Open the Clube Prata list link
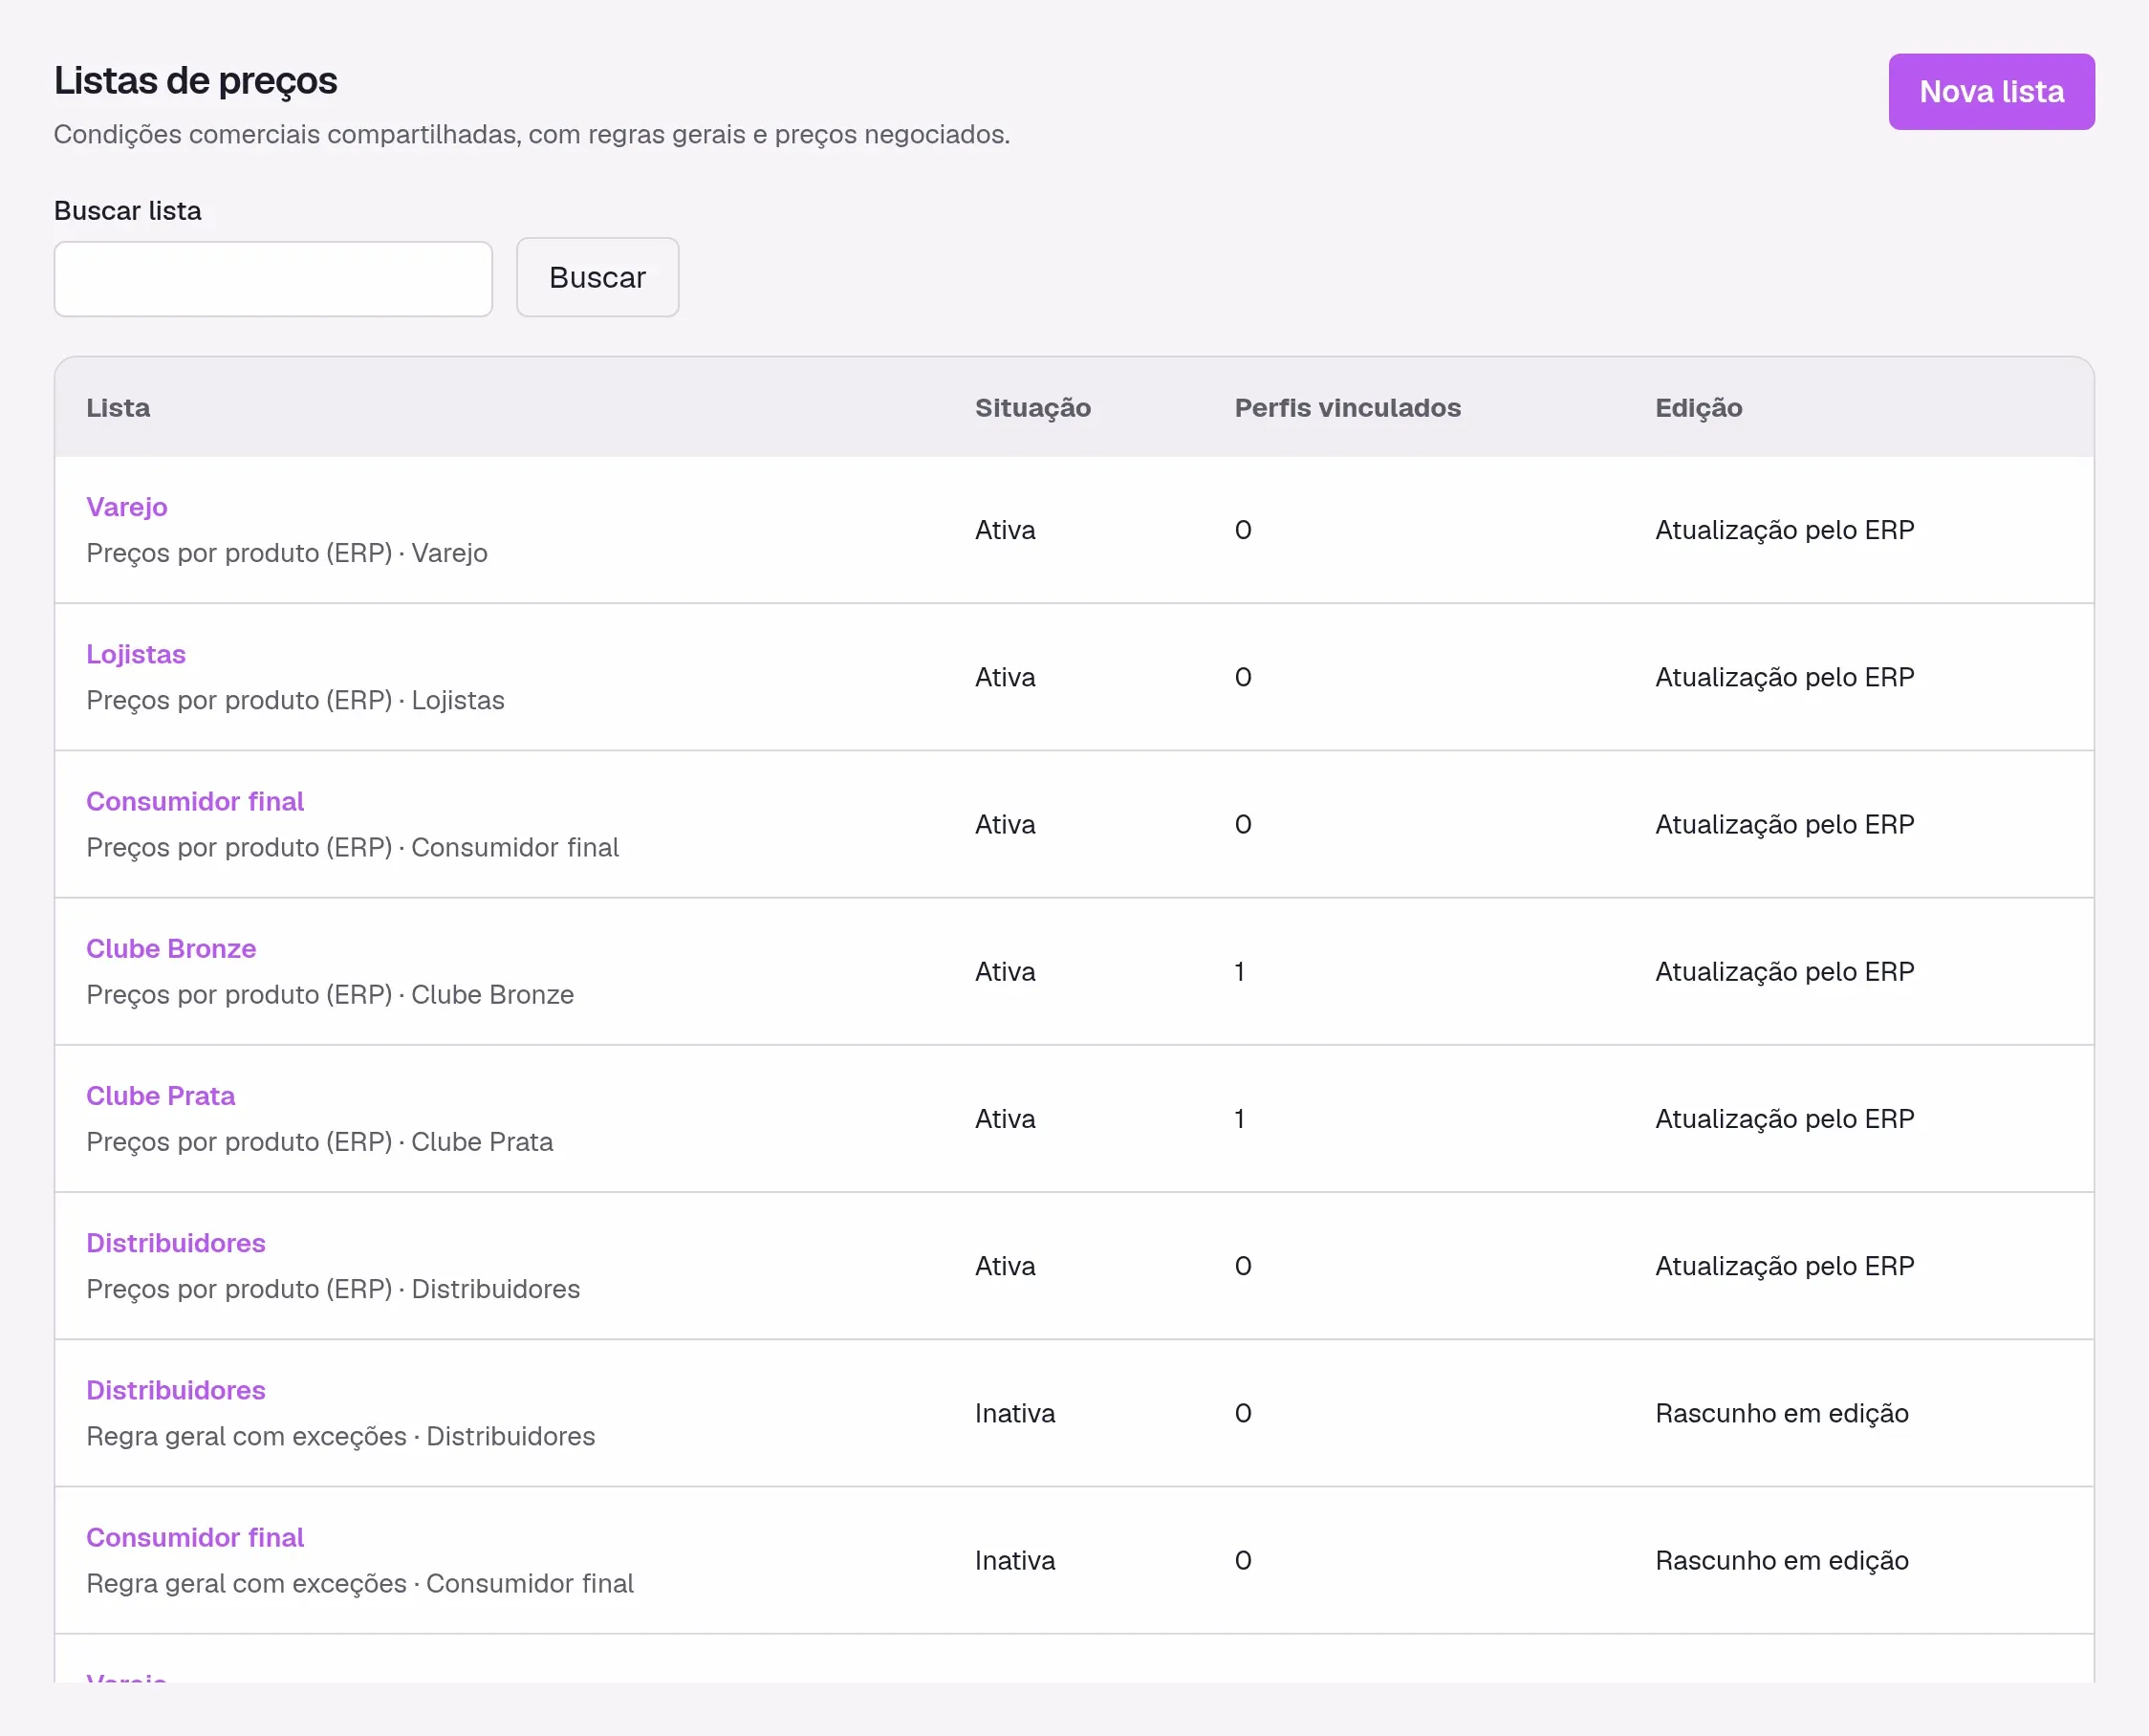This screenshot has height=1736, width=2149. [x=160, y=1095]
